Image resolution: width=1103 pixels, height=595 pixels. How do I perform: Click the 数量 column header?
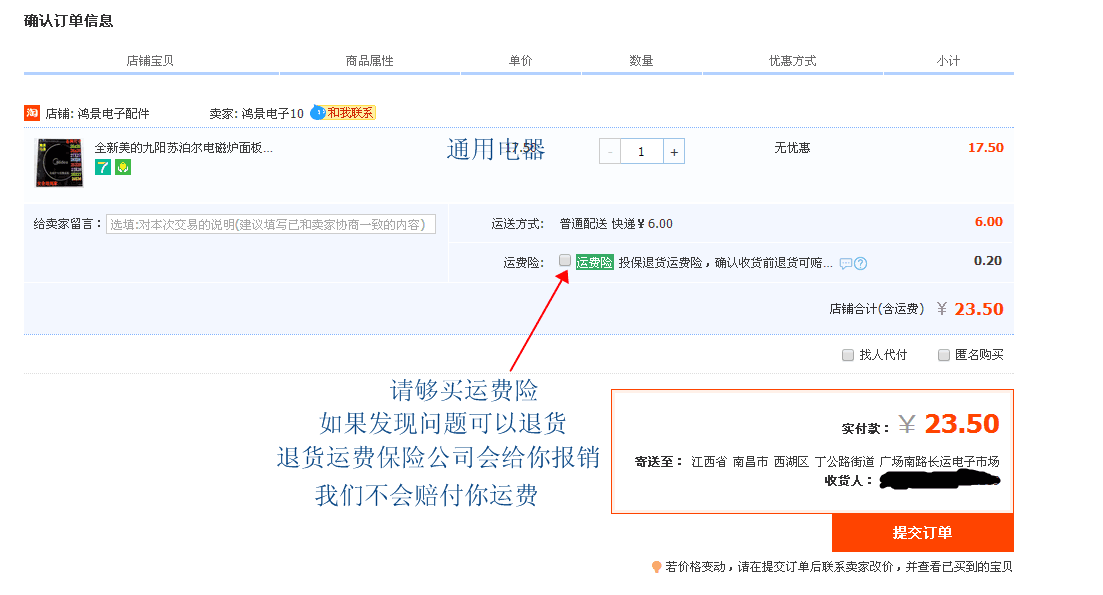click(x=641, y=60)
